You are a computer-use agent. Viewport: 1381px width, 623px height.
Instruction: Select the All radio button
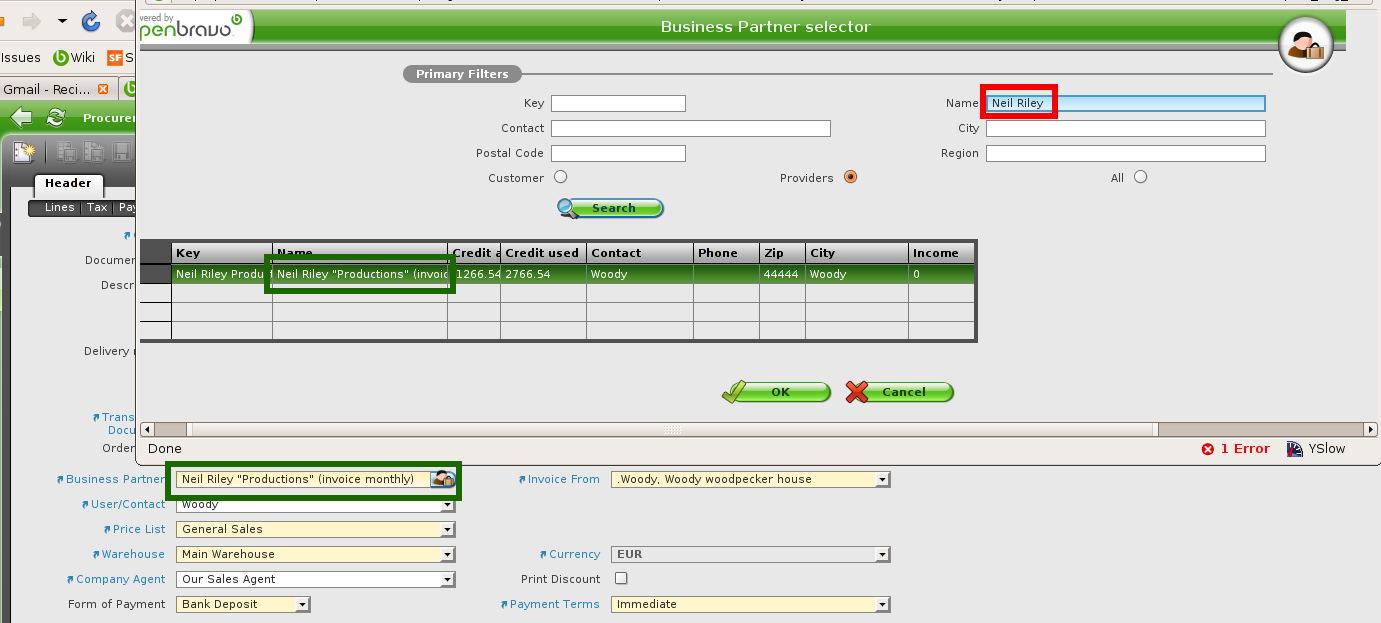[x=1140, y=177]
